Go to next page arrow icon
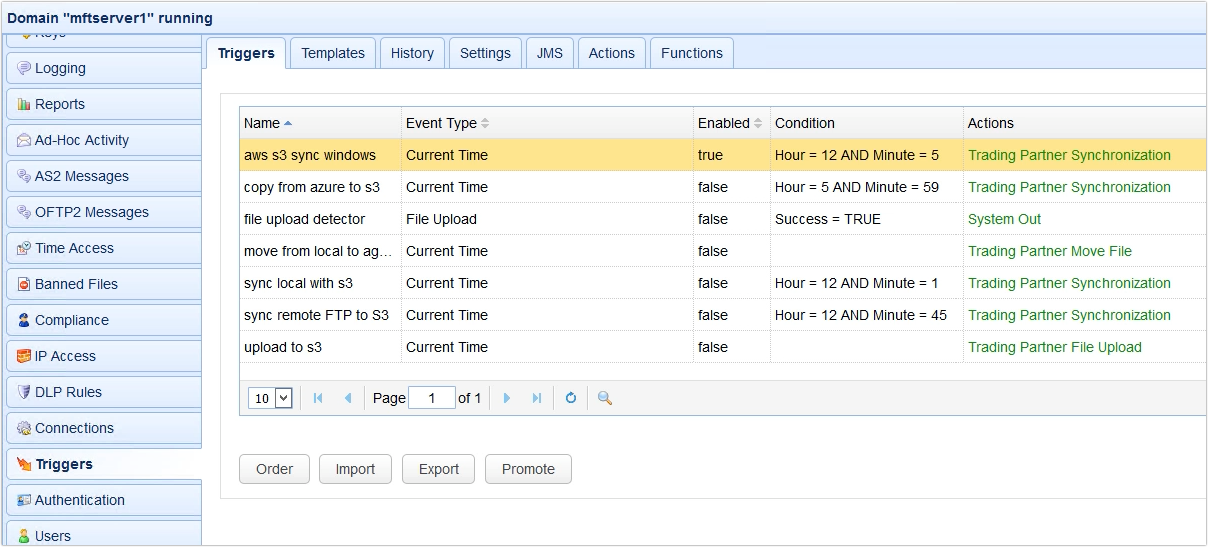Image resolution: width=1208 pixels, height=547 pixels. click(507, 398)
